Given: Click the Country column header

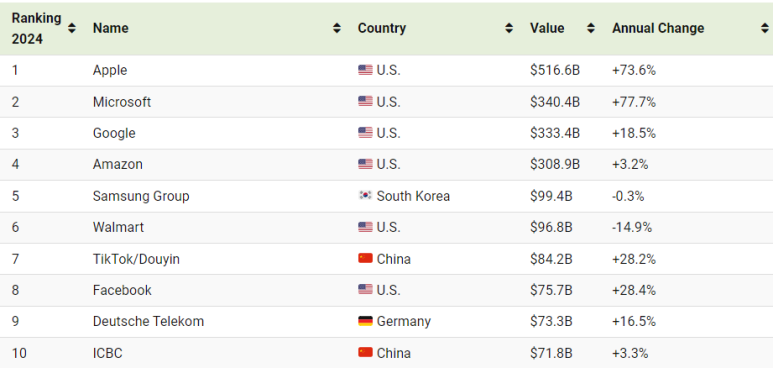Looking at the screenshot, I should tap(382, 28).
